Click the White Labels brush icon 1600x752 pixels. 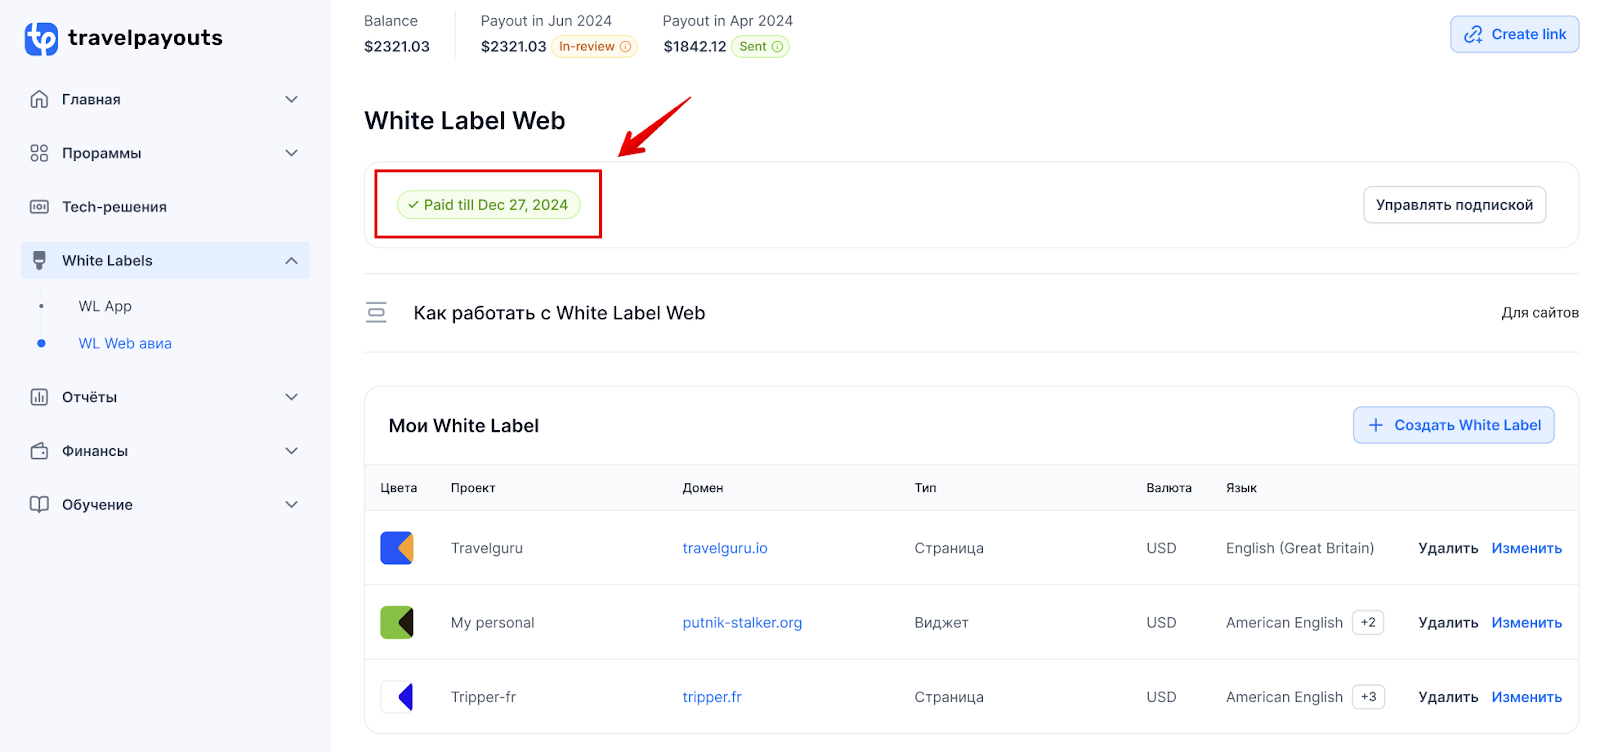(x=39, y=260)
